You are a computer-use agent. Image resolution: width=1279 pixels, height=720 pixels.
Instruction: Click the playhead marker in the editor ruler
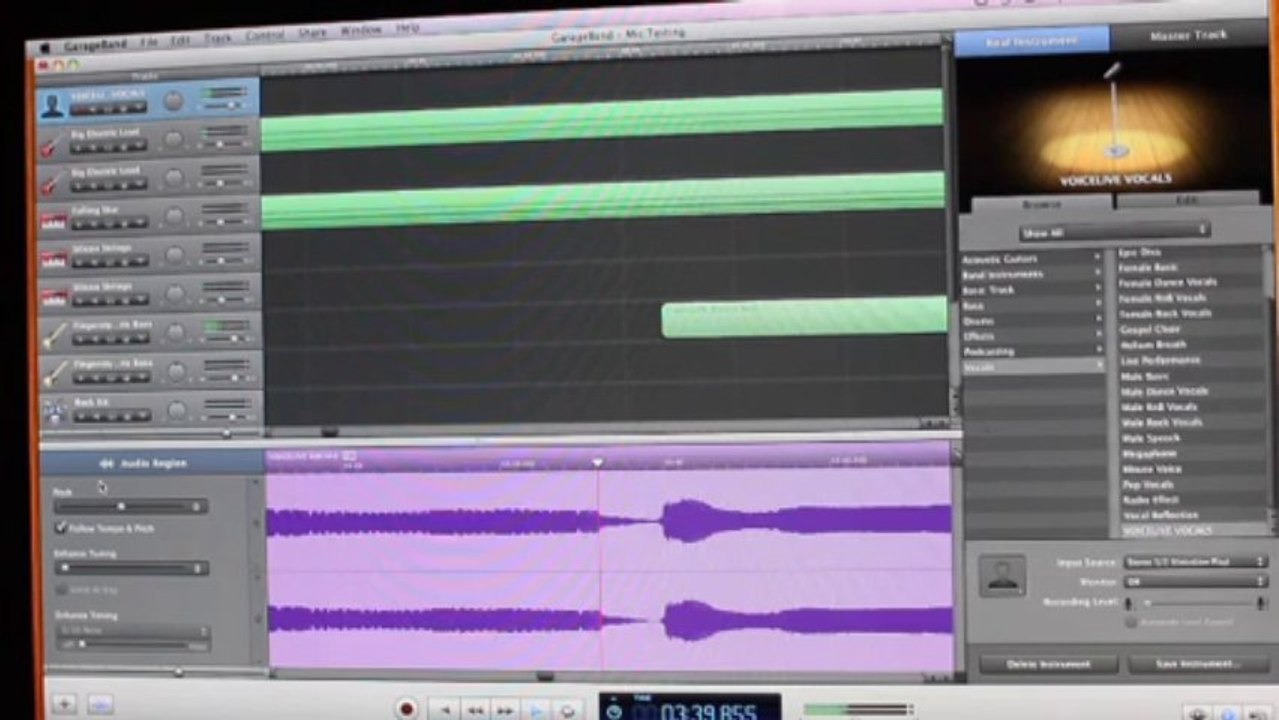(598, 462)
